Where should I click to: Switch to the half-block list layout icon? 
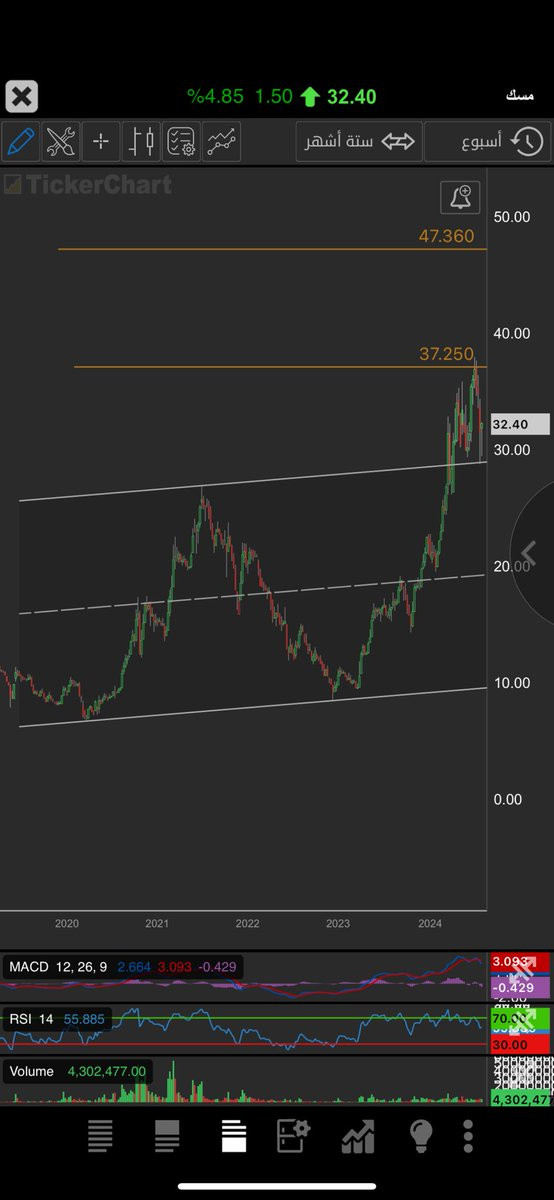tap(167, 1136)
